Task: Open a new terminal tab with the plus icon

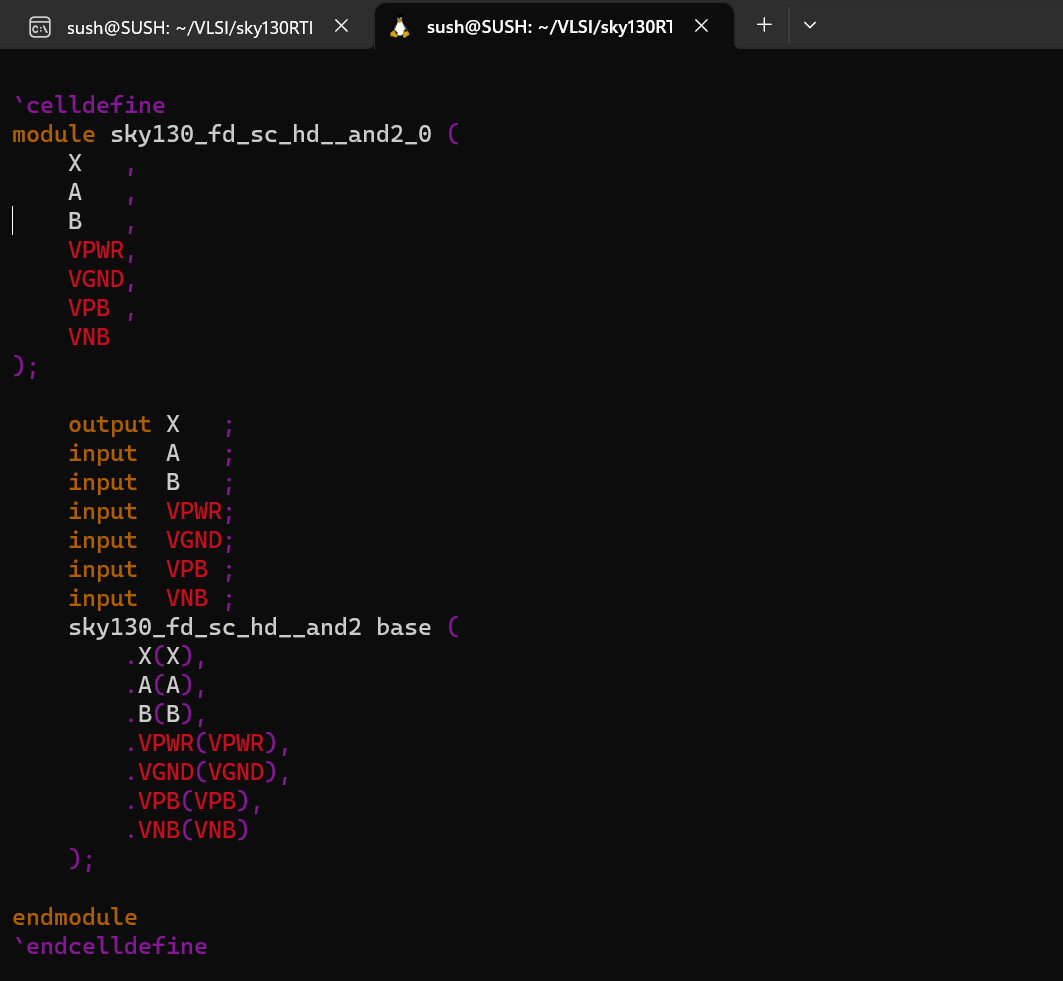Action: pos(762,25)
